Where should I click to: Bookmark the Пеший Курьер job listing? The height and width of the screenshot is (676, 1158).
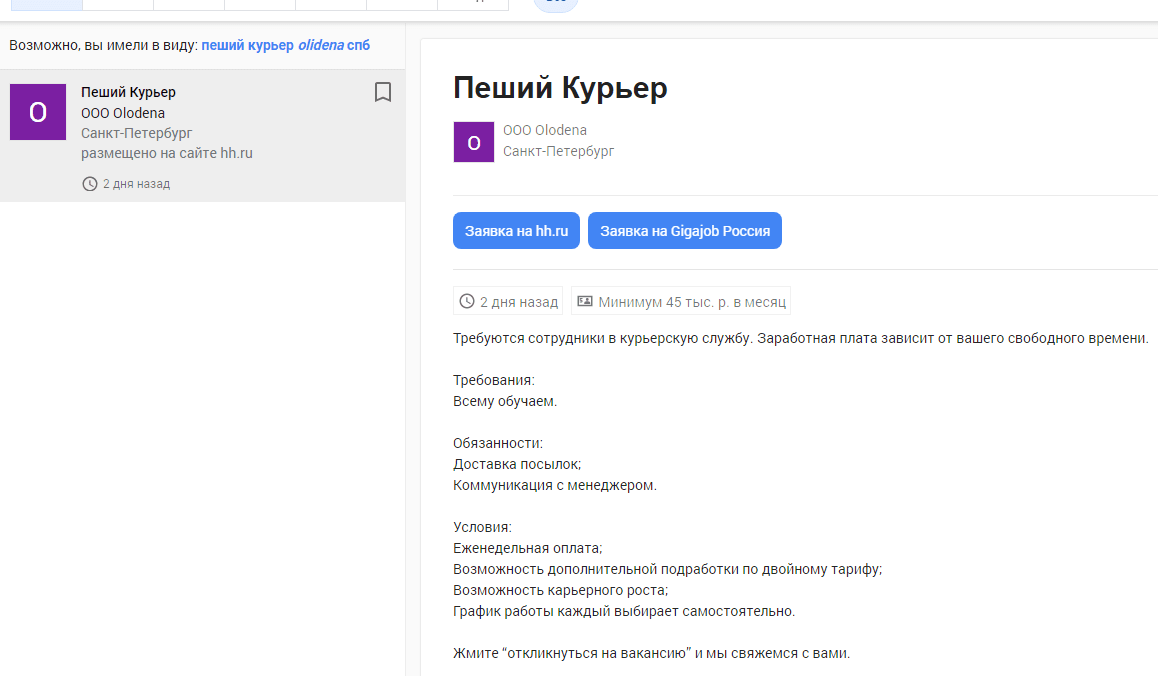[382, 93]
